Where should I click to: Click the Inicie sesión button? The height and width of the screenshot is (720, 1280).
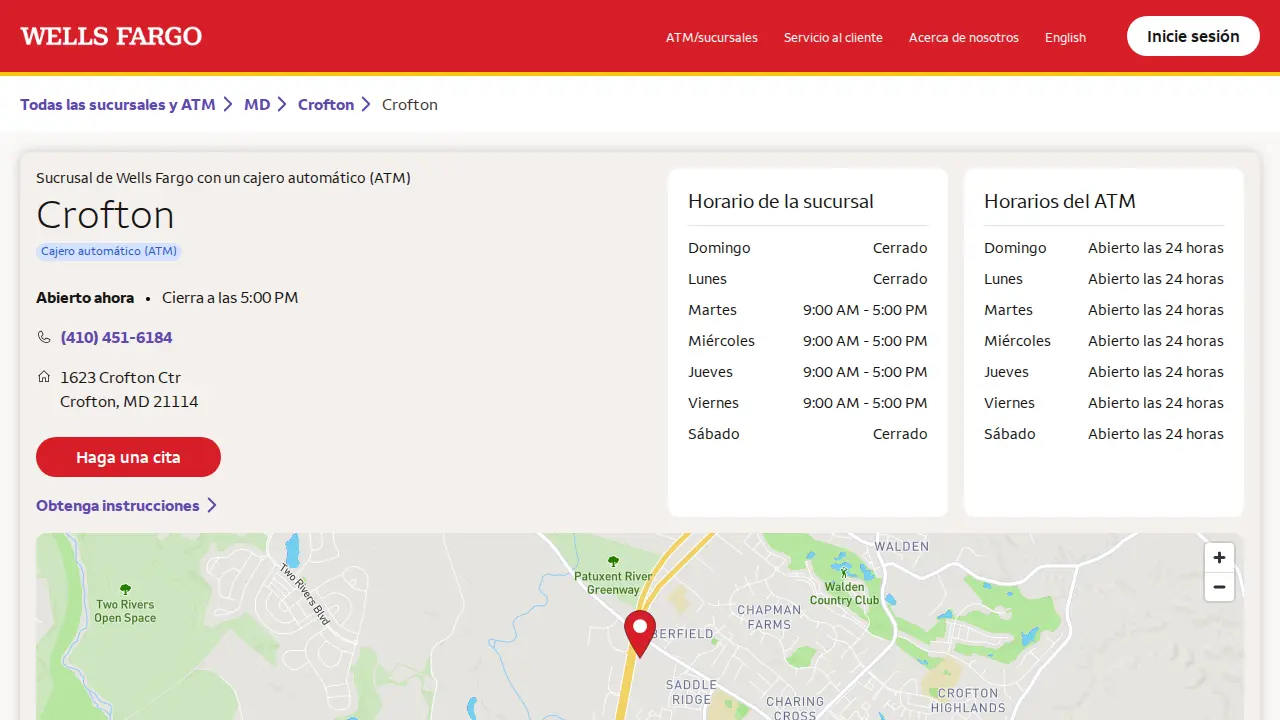point(1193,36)
